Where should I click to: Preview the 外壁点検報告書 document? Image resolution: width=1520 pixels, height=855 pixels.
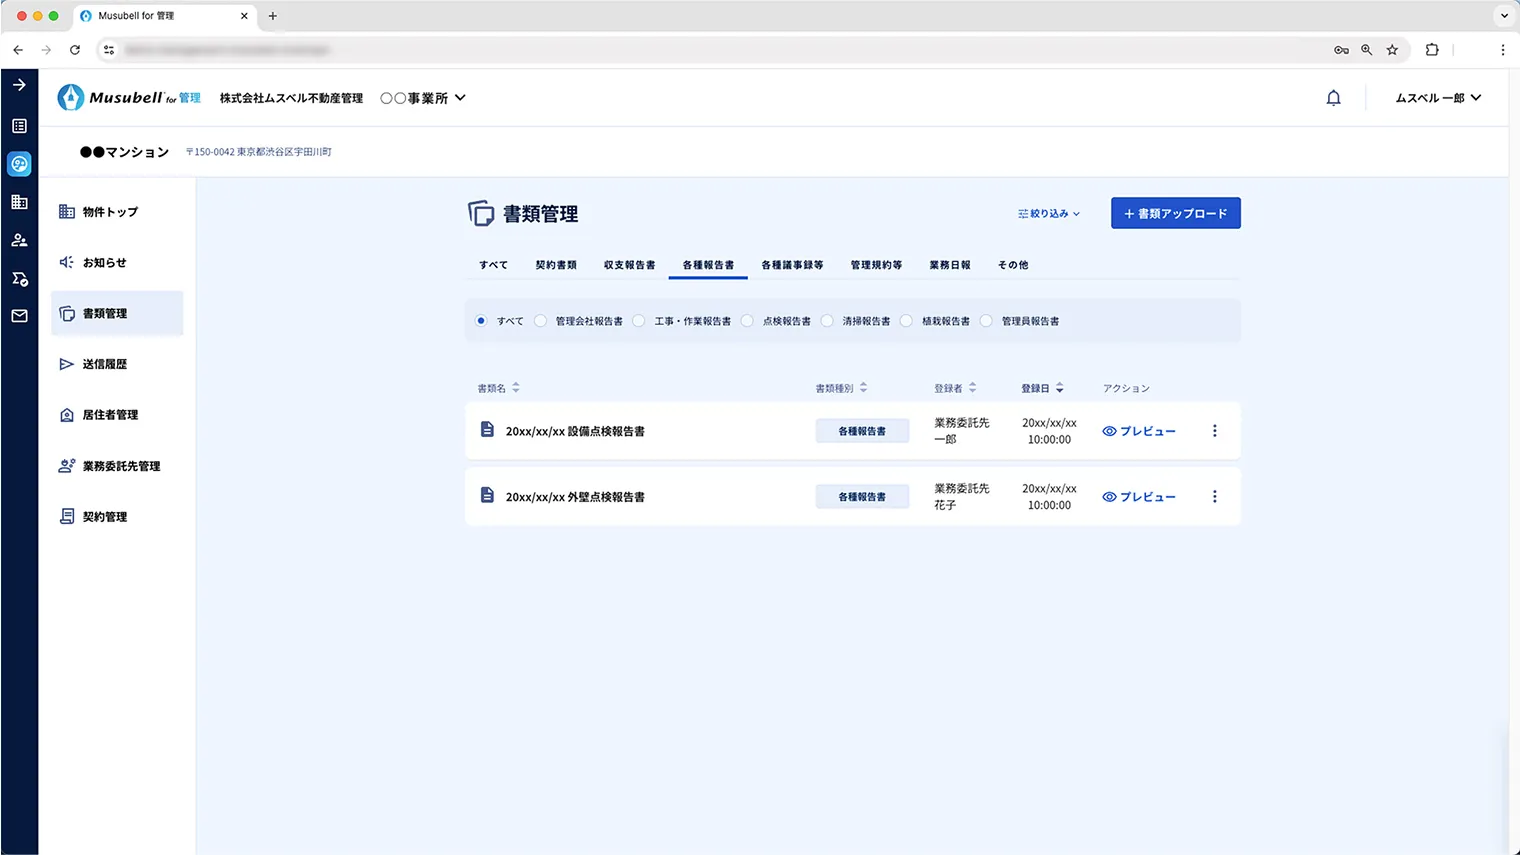pyautogui.click(x=1139, y=496)
